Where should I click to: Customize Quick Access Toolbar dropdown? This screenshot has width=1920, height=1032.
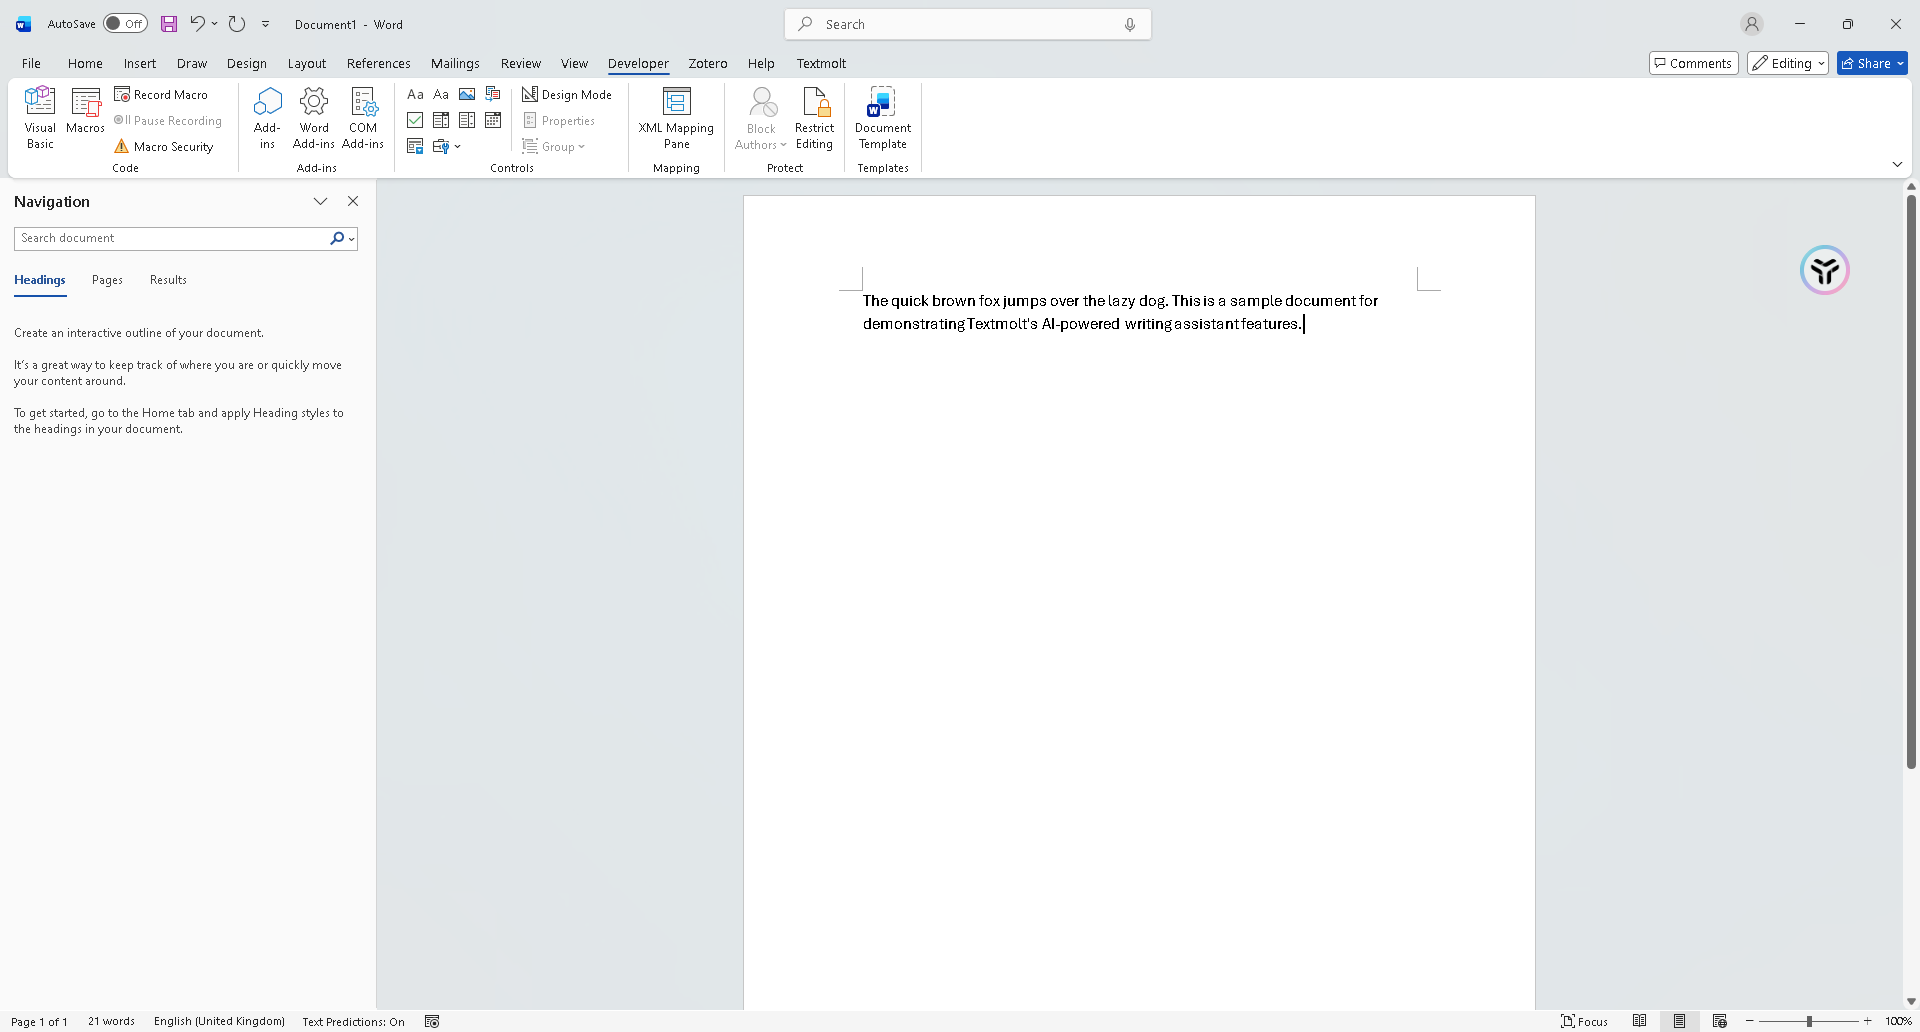tap(266, 24)
